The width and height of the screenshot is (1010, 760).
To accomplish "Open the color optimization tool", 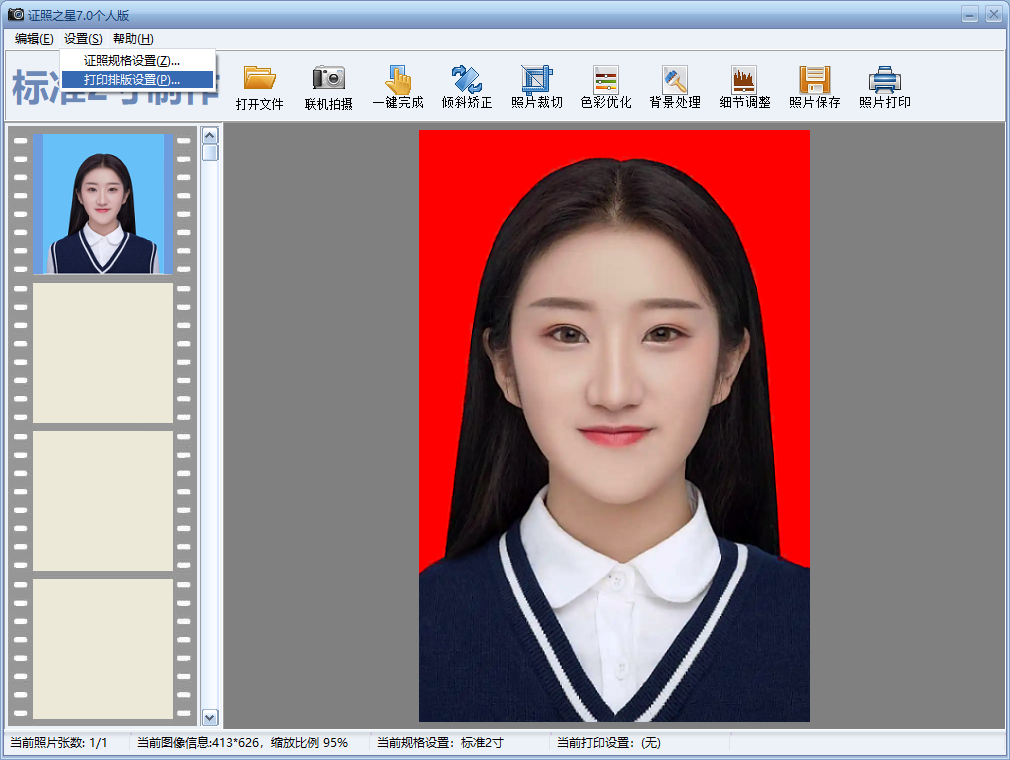I will pos(606,80).
